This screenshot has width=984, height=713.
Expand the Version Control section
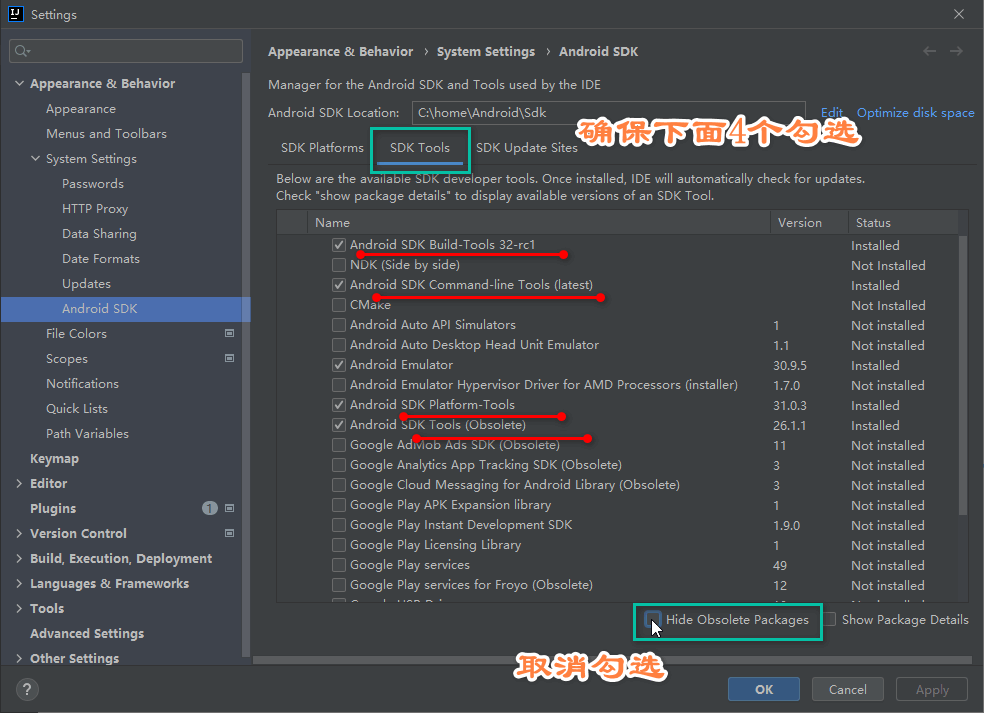coord(19,533)
